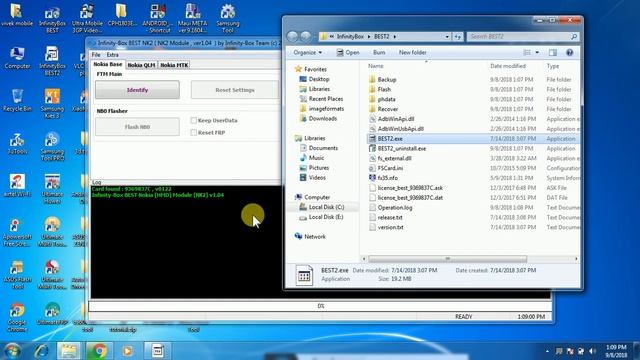Viewport: 640px width, 360px height.
Task: Open the File menu in Infinity-Box
Action: coord(96,55)
